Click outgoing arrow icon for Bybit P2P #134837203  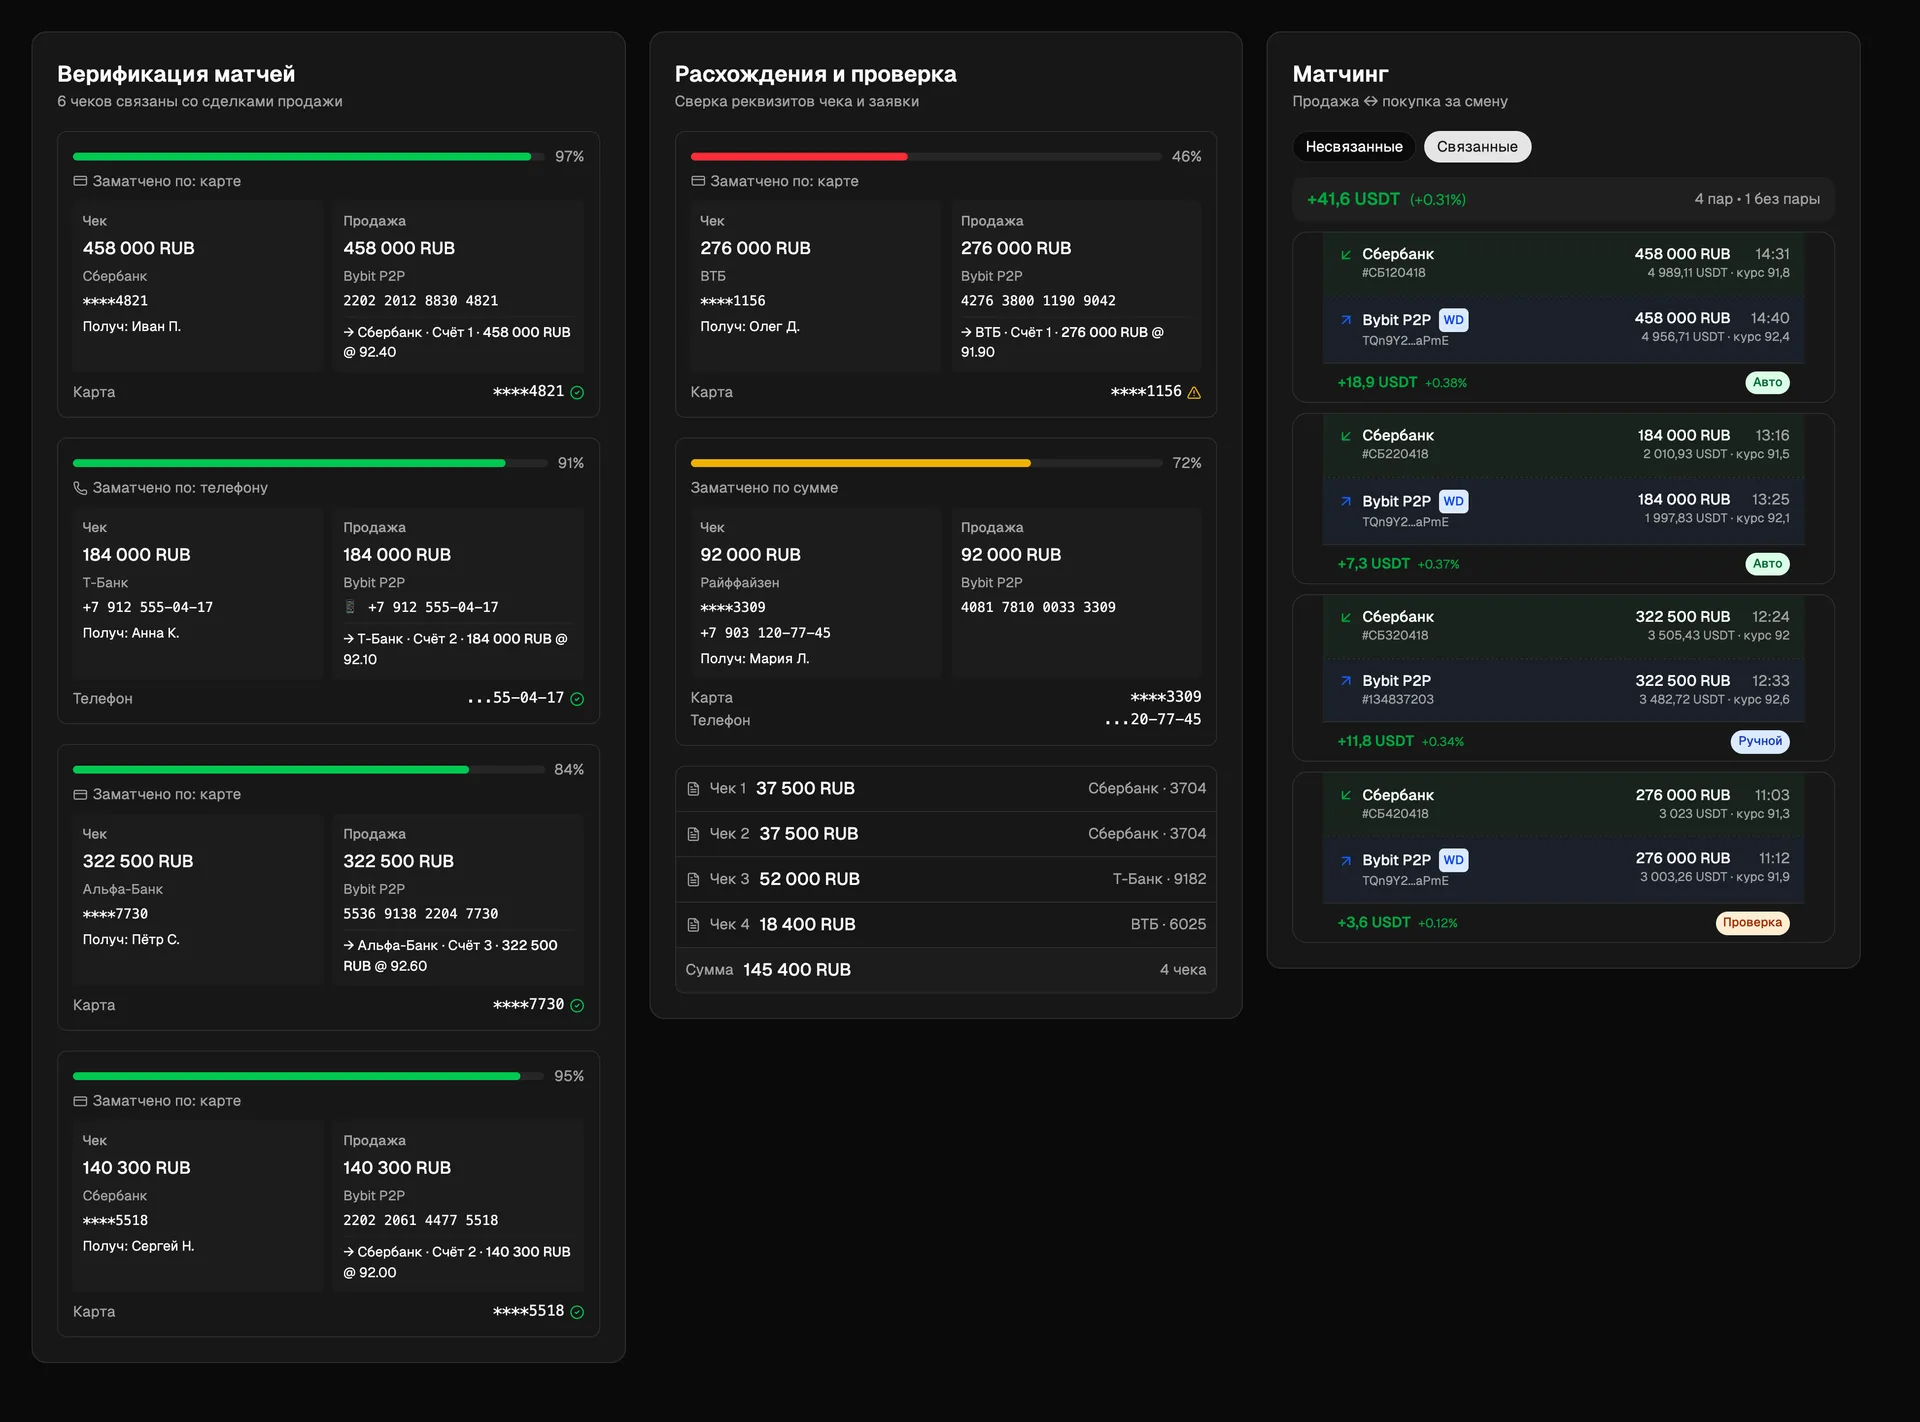click(x=1346, y=680)
